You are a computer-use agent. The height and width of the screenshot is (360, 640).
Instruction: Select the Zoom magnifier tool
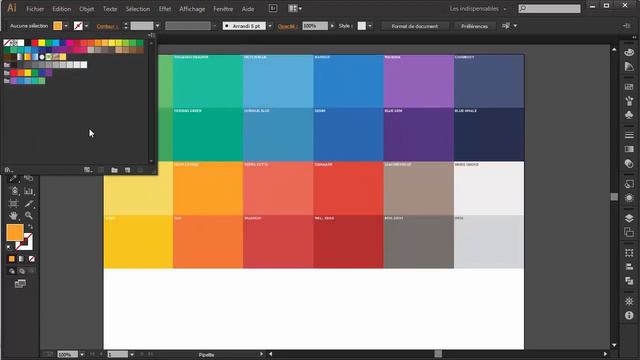click(29, 215)
